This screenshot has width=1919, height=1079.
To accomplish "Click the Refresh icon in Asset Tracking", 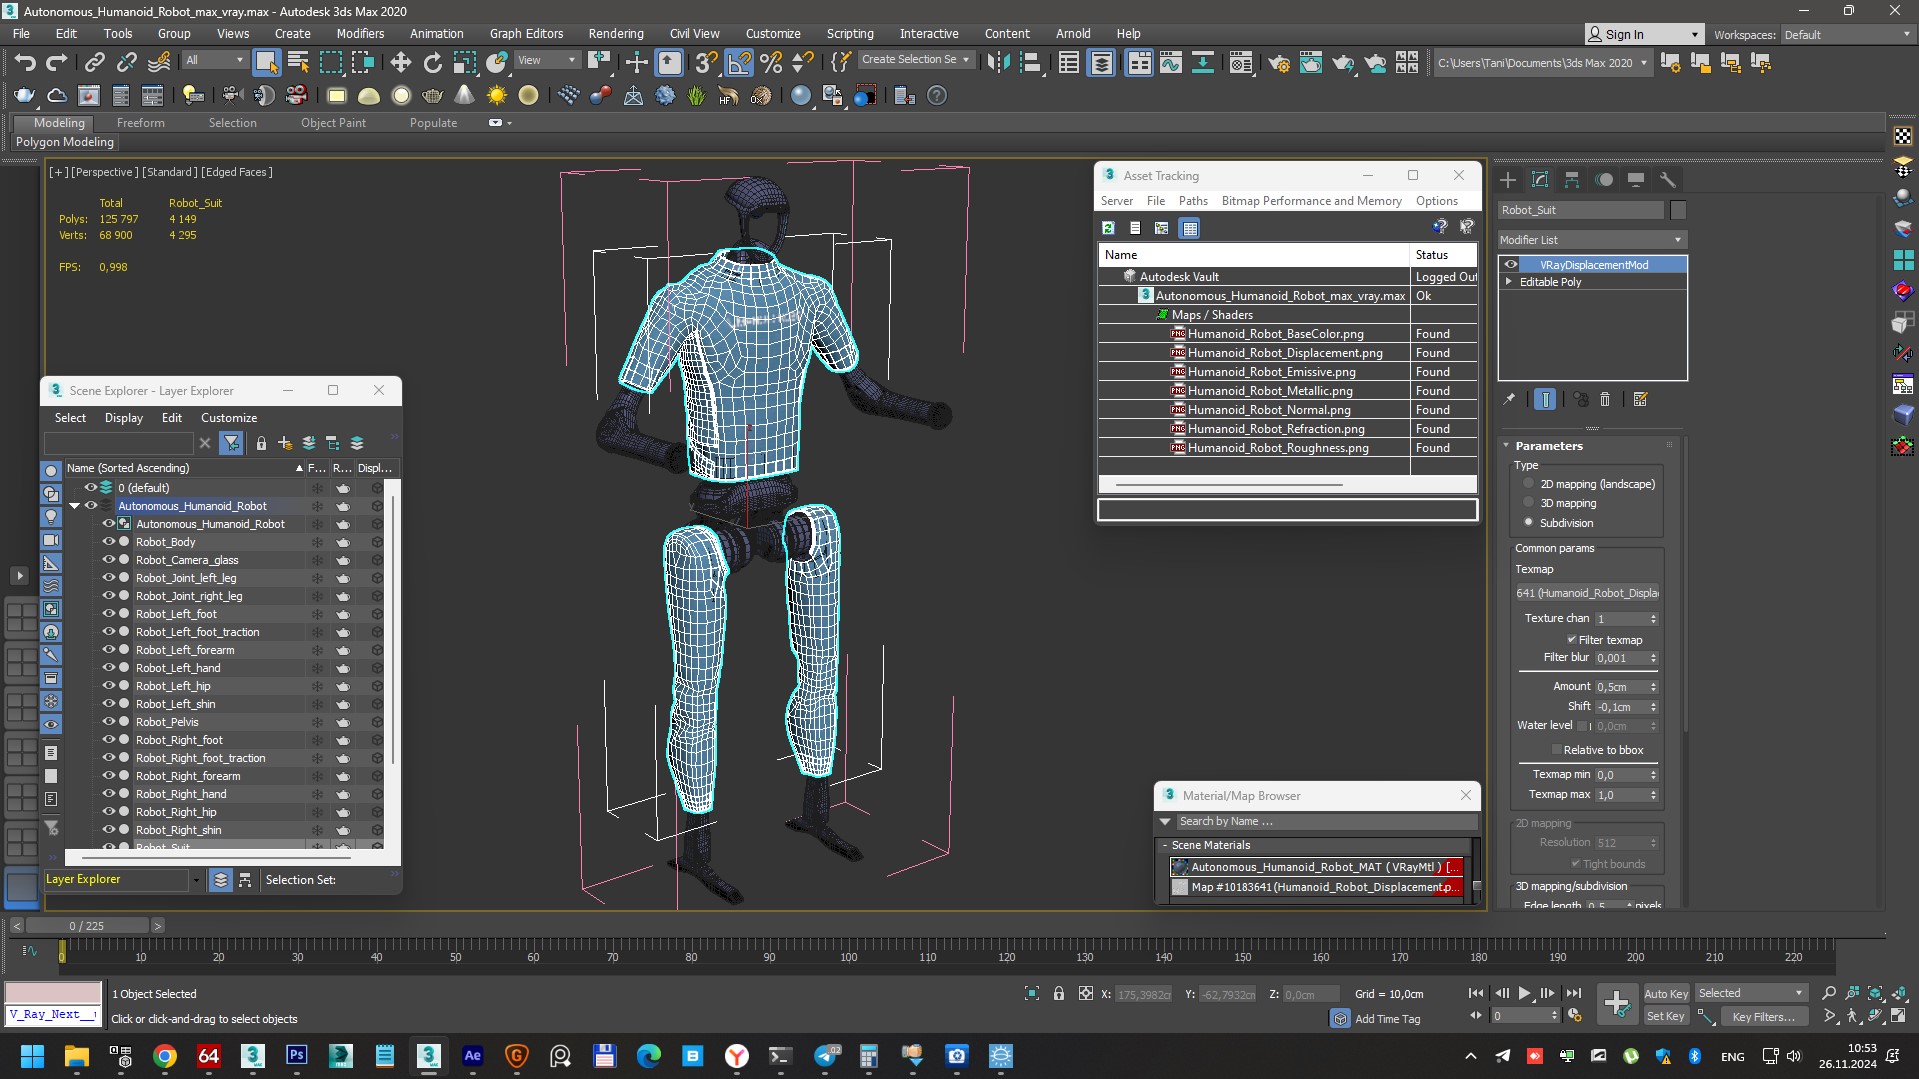I will 1108,228.
